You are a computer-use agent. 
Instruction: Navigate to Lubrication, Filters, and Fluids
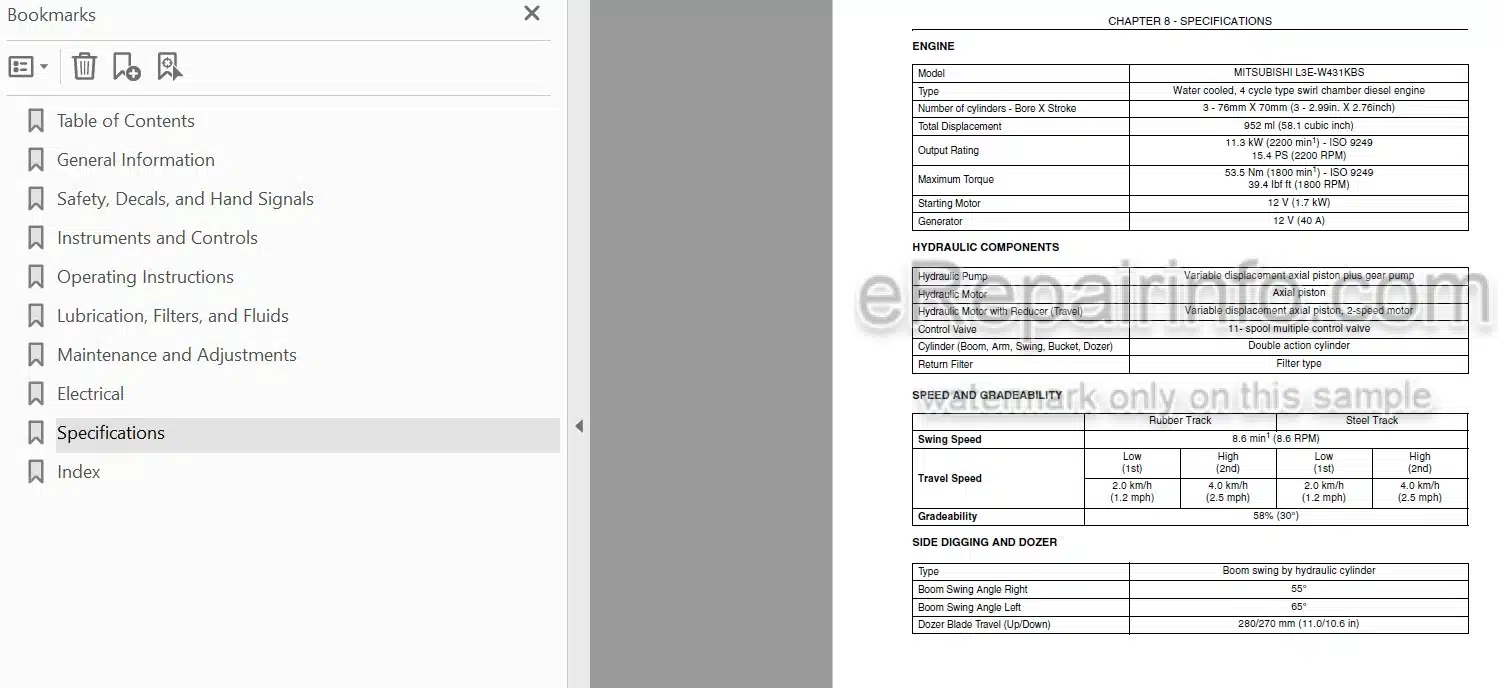[172, 316]
